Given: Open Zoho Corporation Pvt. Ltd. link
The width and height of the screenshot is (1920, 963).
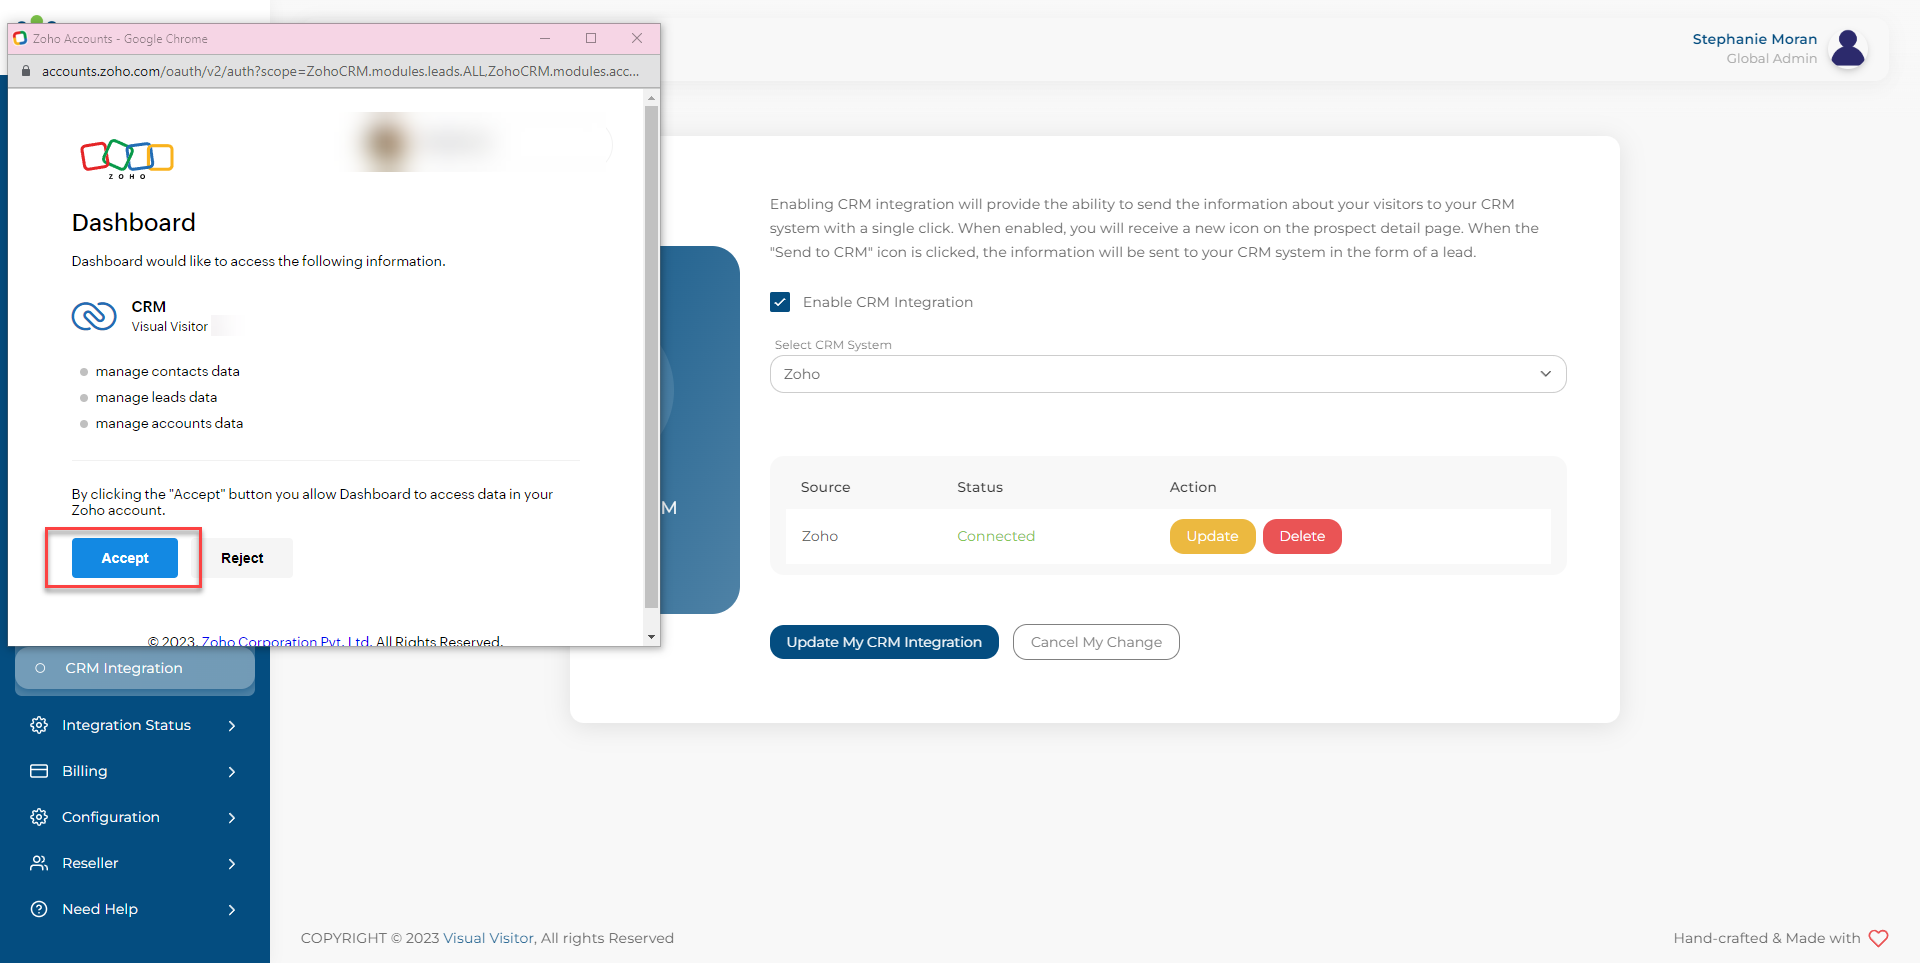Looking at the screenshot, I should 286,641.
